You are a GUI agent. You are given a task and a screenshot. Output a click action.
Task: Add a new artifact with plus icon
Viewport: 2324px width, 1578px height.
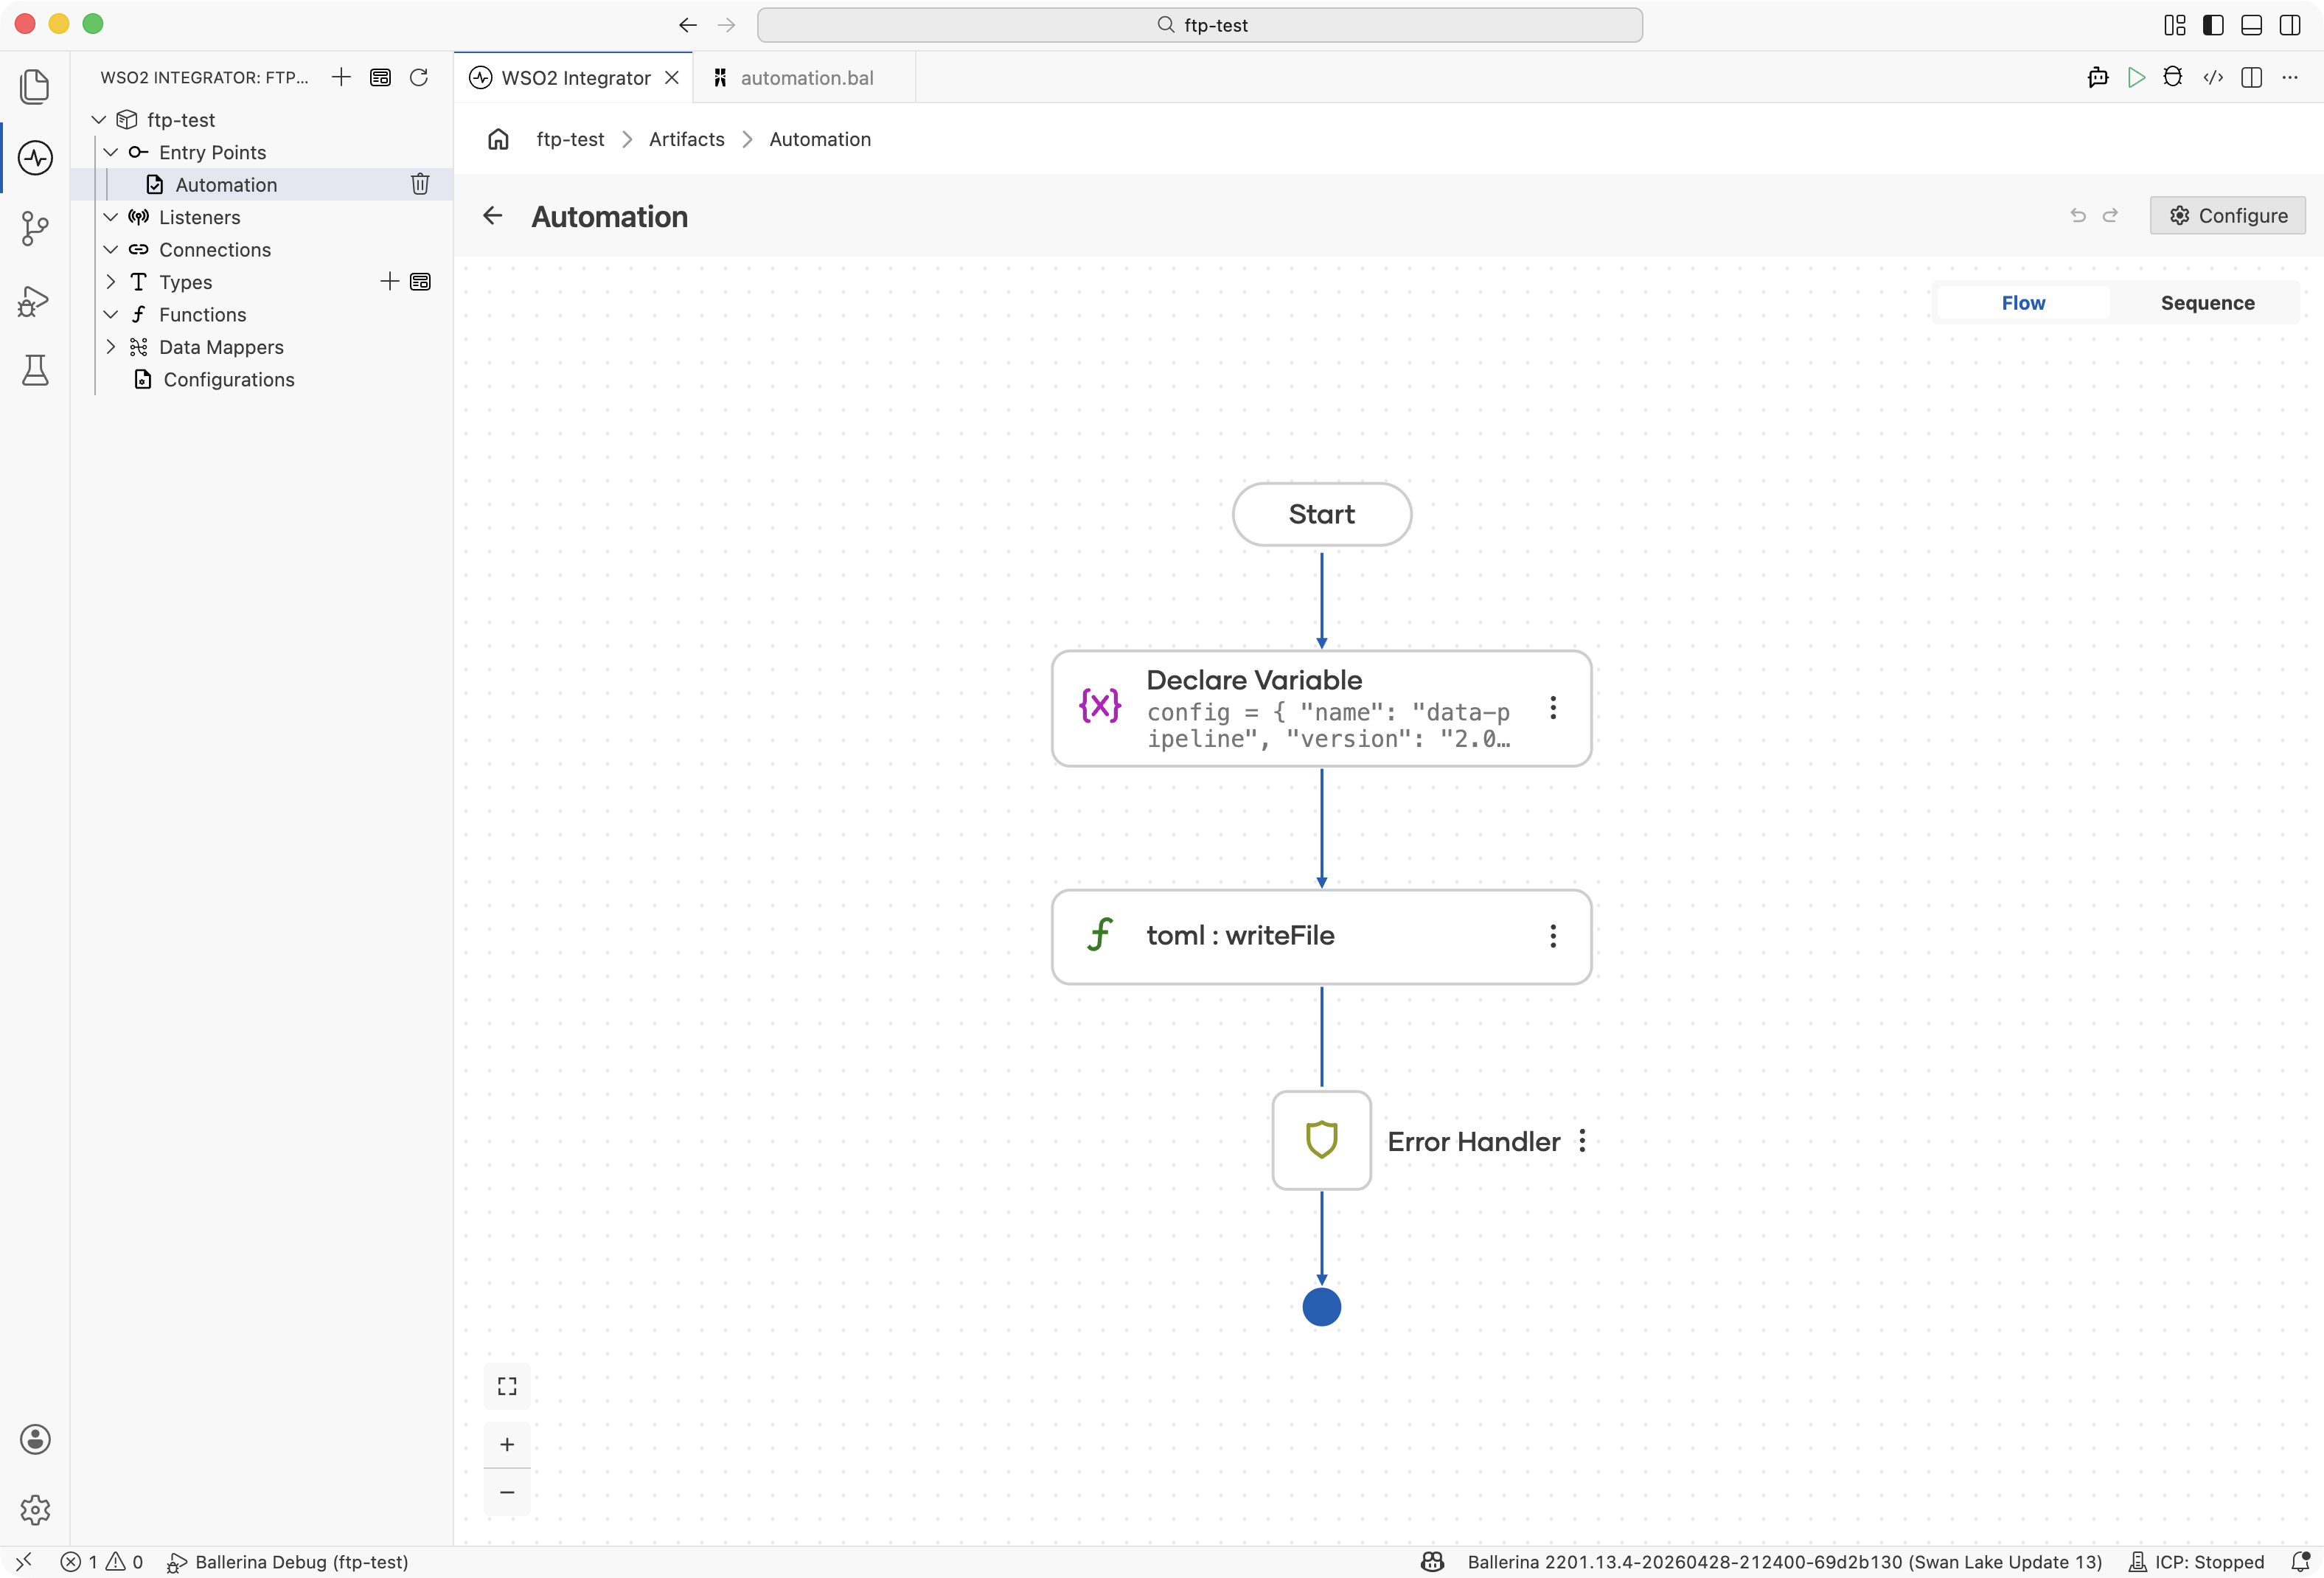coord(341,77)
